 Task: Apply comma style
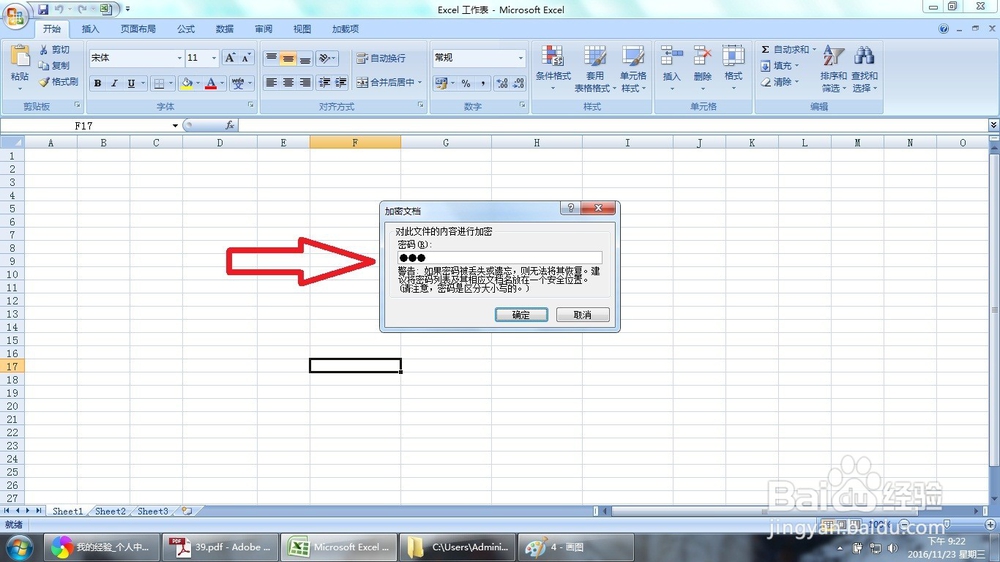tap(483, 83)
